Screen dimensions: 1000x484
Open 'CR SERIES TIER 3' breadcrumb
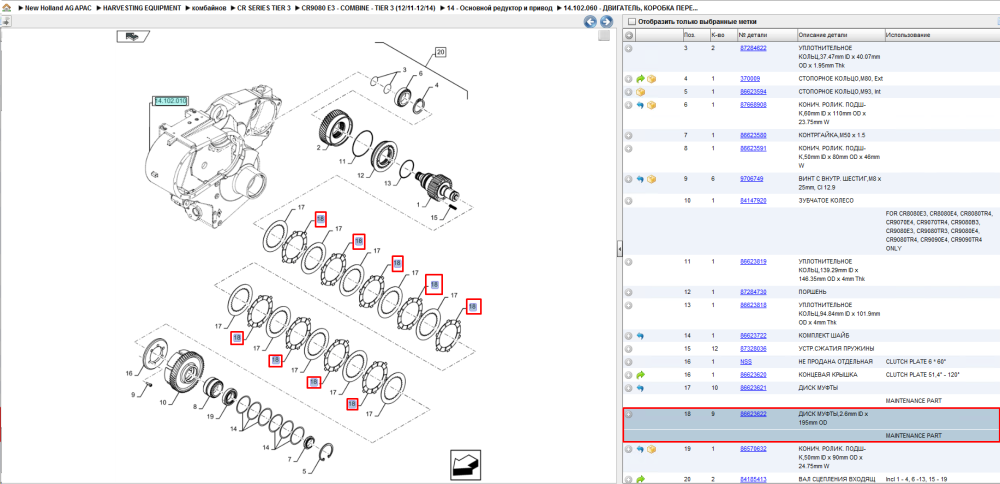[263, 9]
